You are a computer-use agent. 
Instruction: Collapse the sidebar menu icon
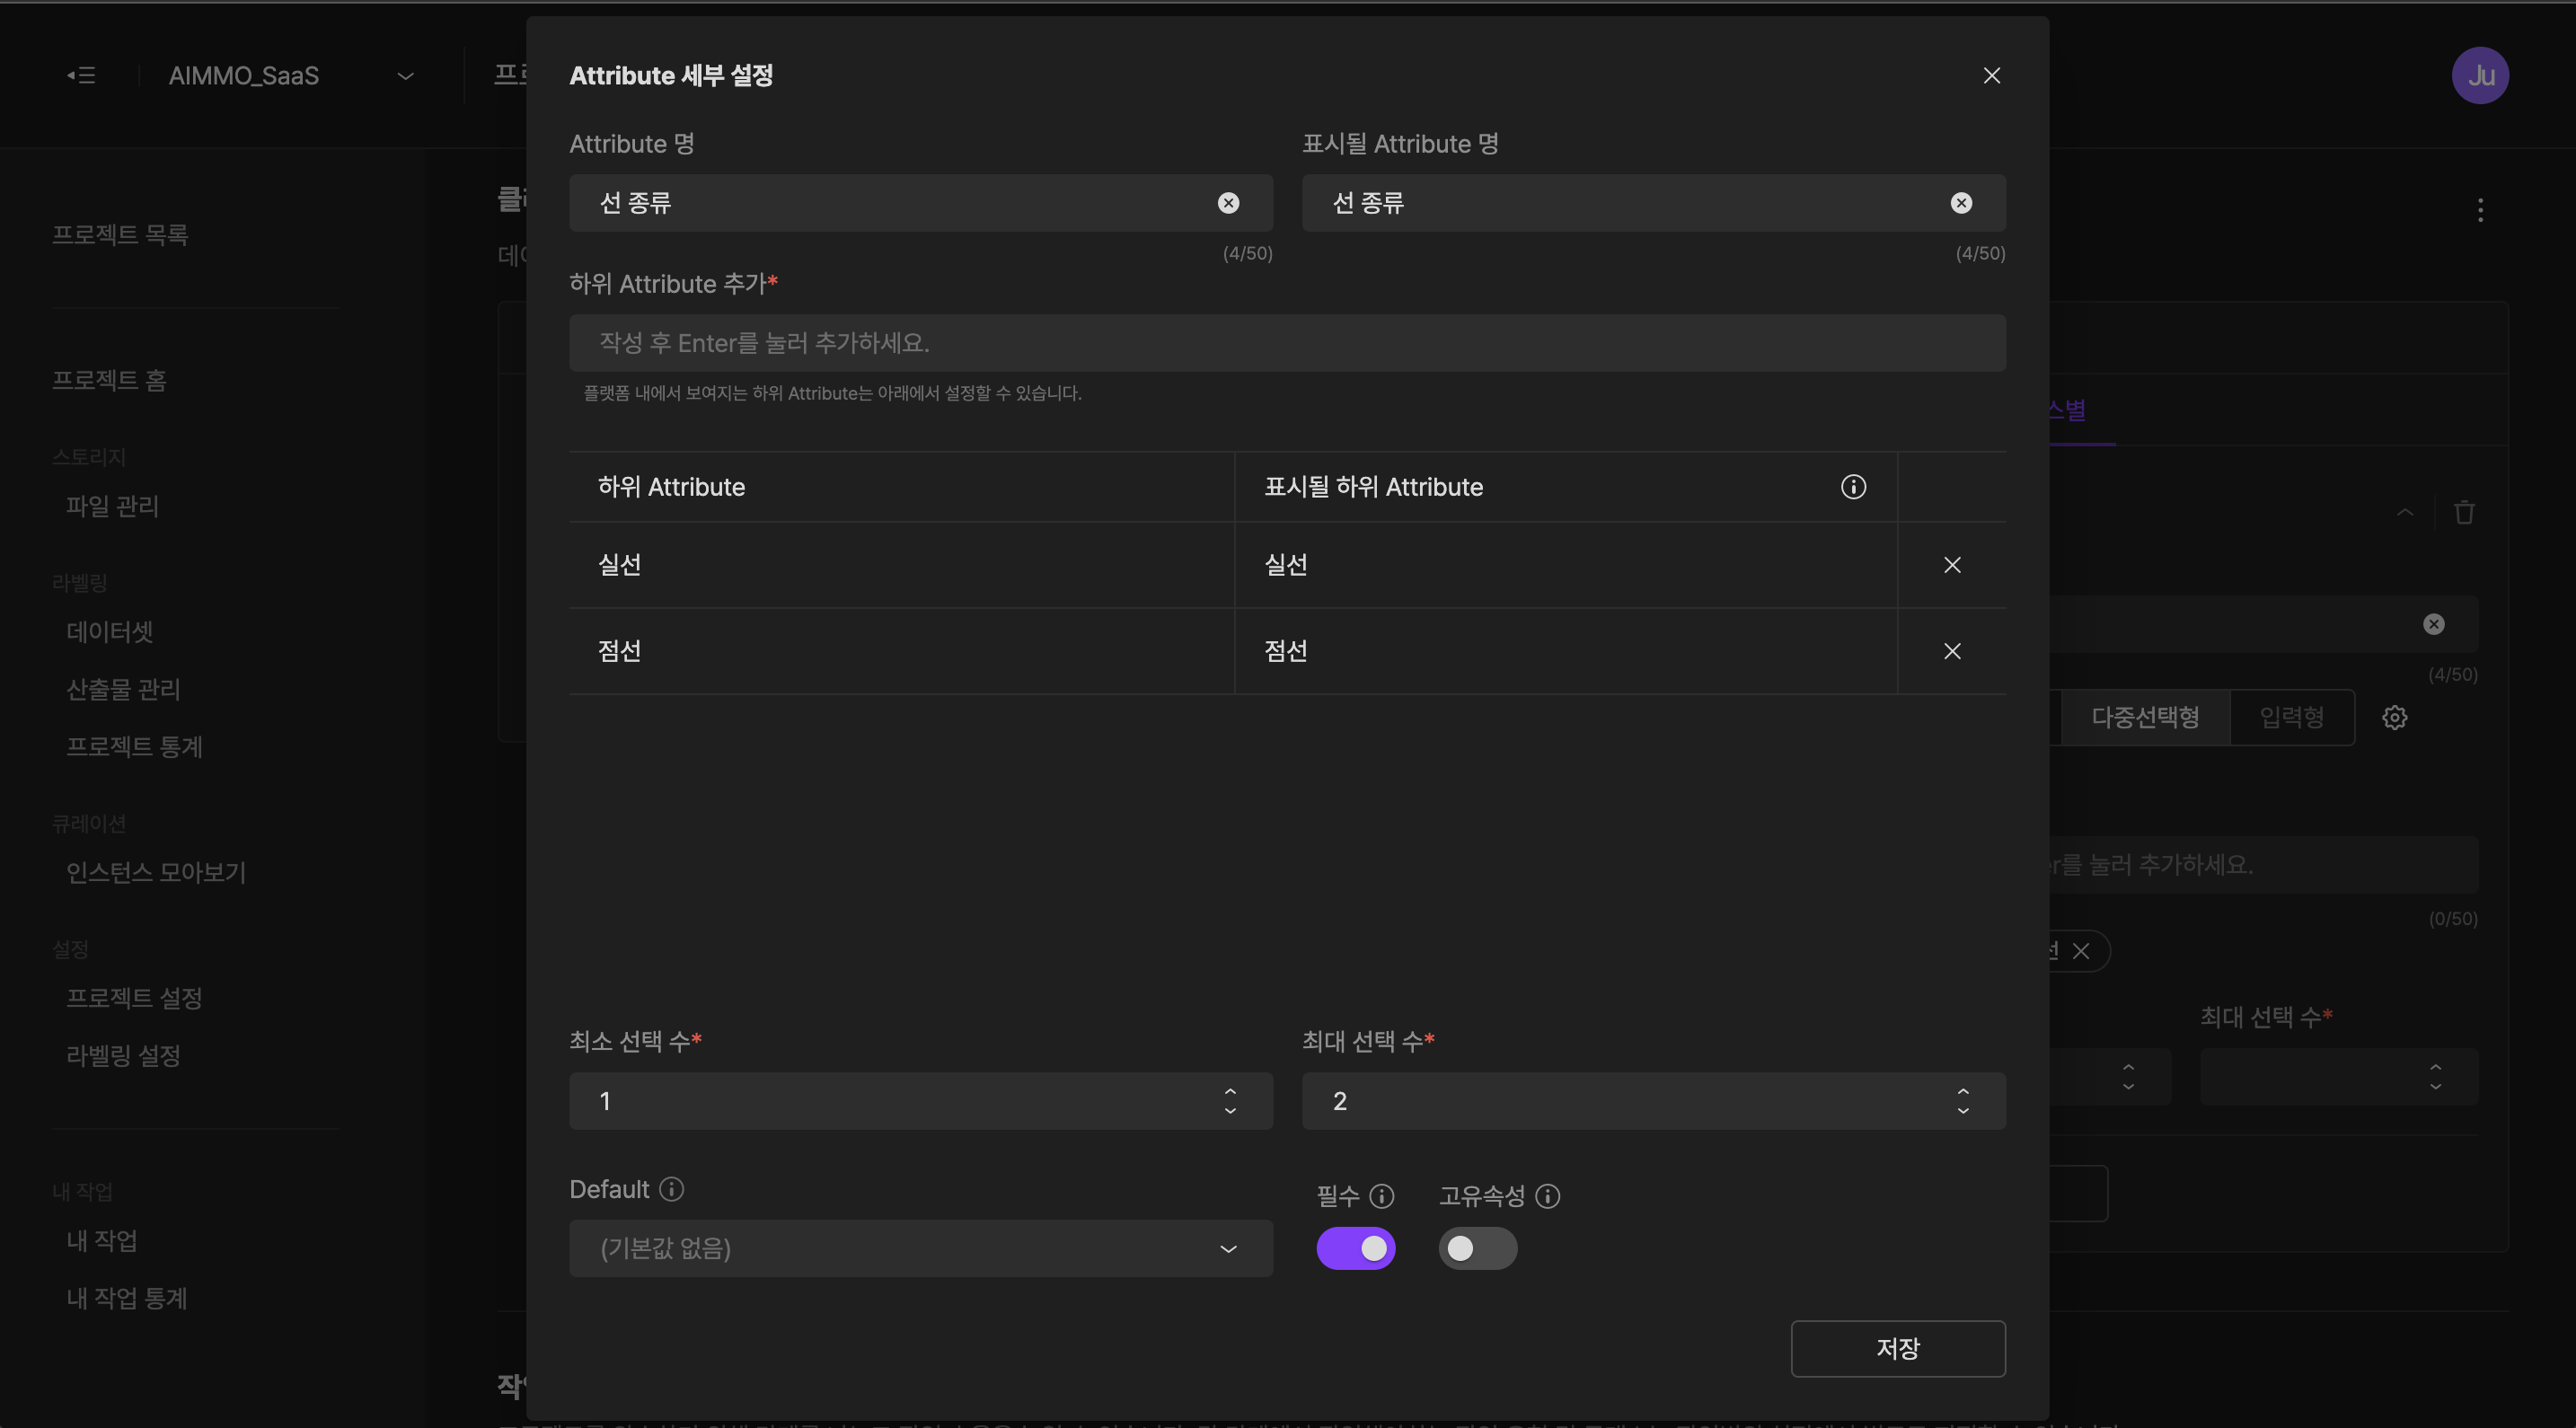coord(81,76)
